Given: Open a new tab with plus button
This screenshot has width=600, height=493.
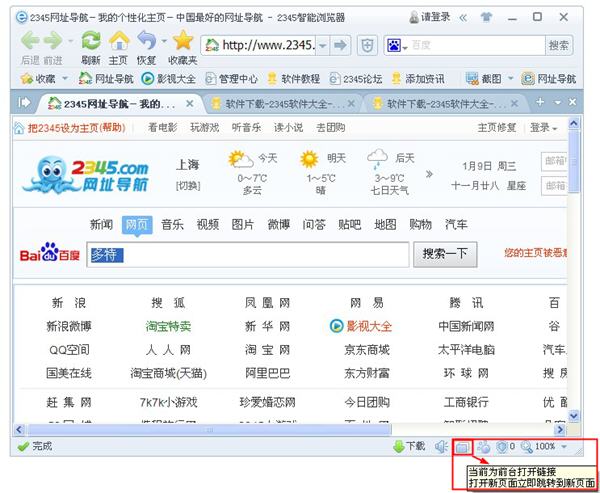Looking at the screenshot, I should pos(540,102).
